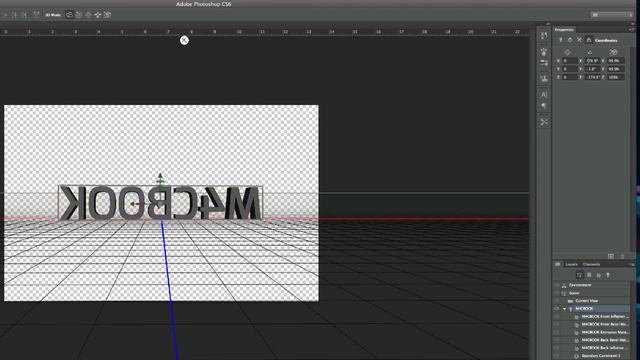Select the Drag 3D Object mode icon
Image resolution: width=640 pixels, height=360 pixels.
tap(88, 15)
